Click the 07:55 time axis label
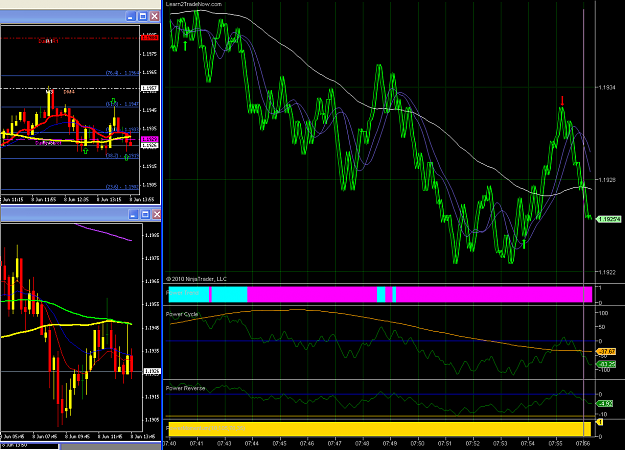 coord(556,443)
